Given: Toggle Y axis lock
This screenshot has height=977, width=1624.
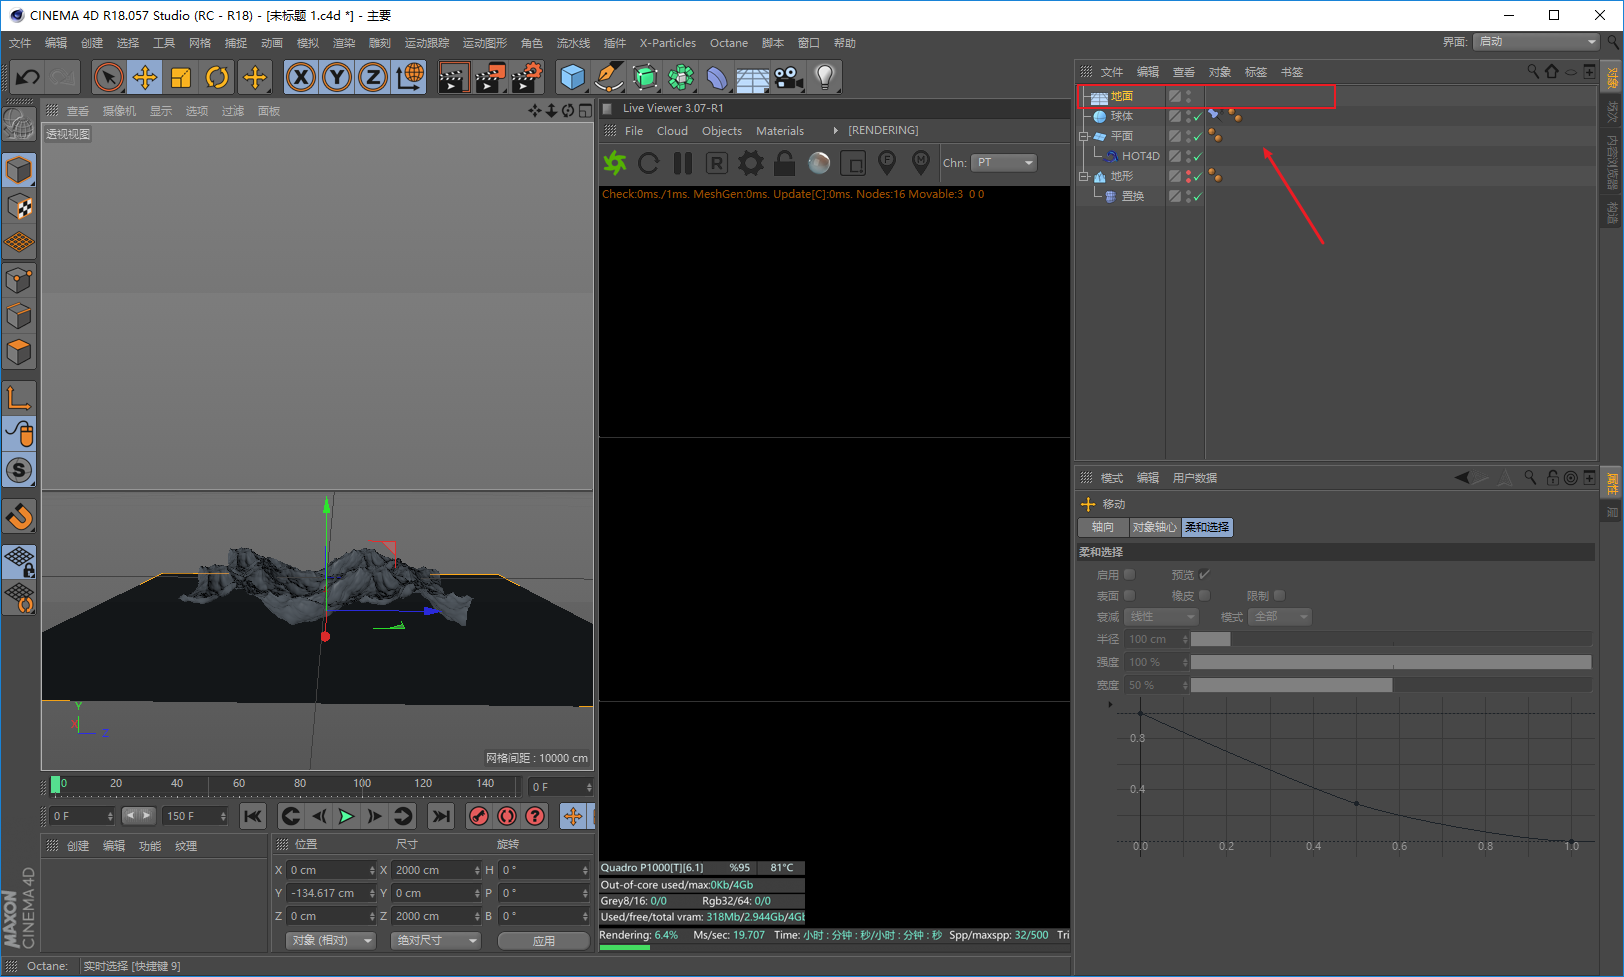Looking at the screenshot, I should 337,77.
